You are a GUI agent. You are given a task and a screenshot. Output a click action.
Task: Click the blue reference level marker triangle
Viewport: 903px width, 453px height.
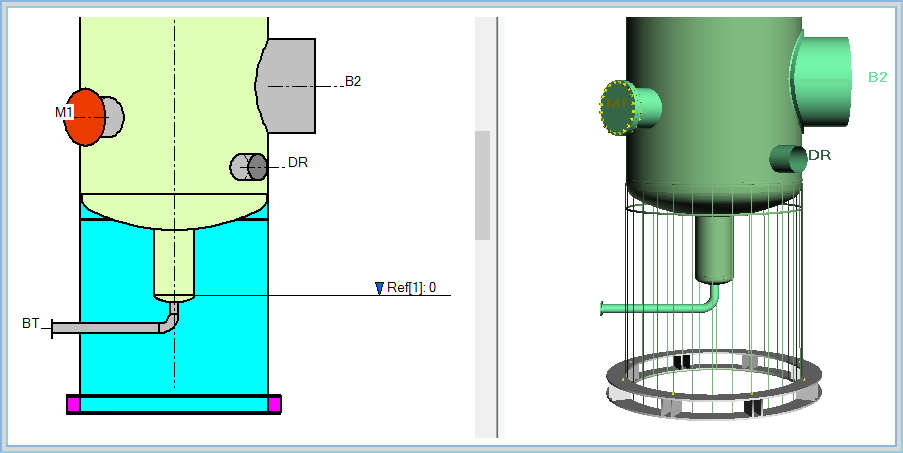point(379,288)
